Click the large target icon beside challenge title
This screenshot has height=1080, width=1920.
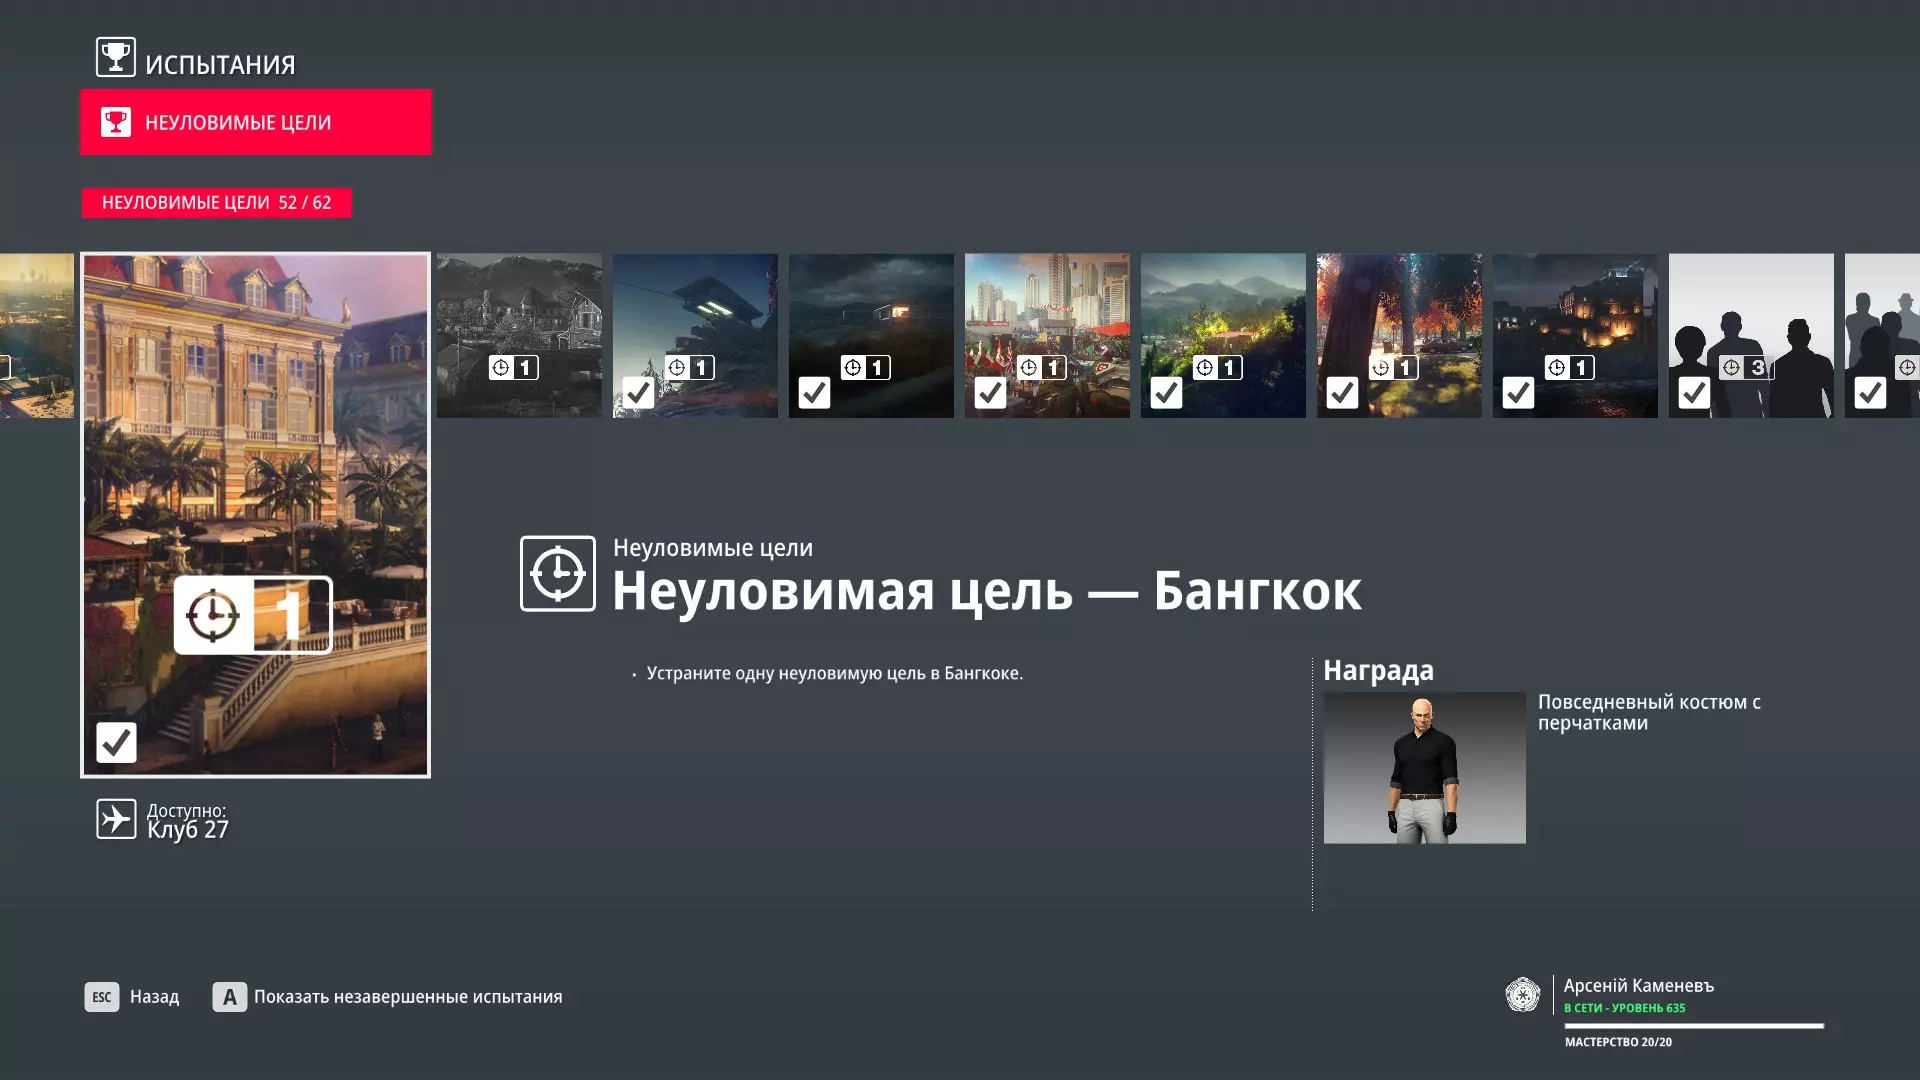[557, 574]
